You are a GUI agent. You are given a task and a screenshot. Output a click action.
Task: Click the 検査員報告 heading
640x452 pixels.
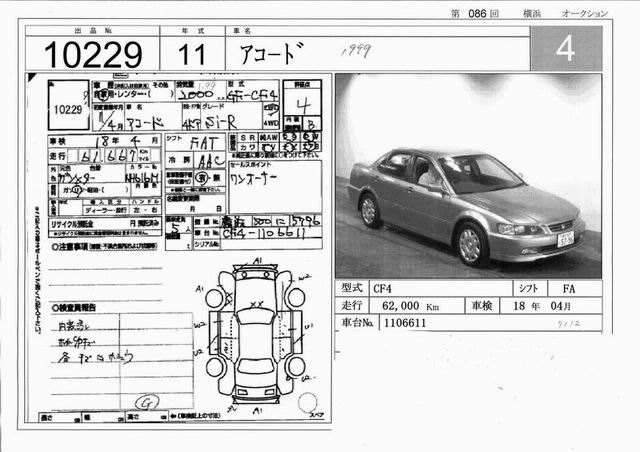click(74, 308)
